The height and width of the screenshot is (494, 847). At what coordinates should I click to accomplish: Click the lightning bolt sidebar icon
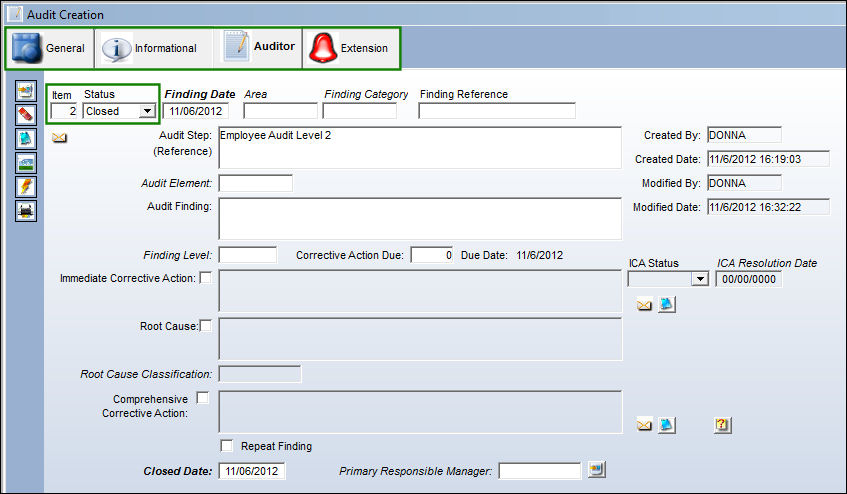click(25, 186)
